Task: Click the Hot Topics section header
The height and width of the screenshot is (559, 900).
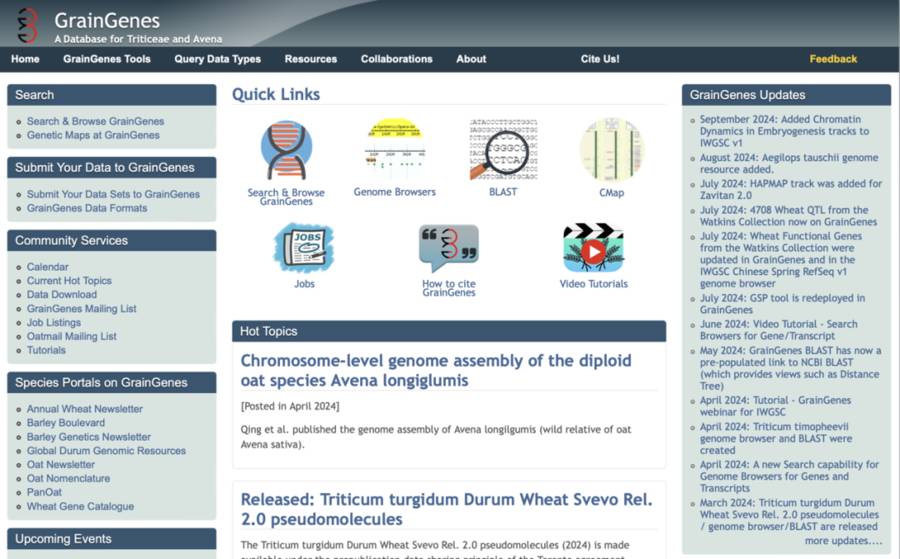Action: tap(449, 331)
